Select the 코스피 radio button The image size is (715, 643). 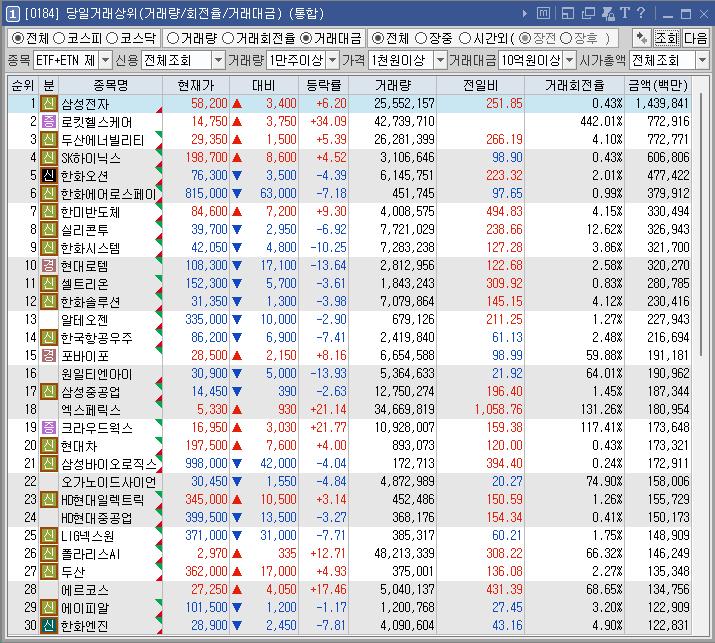pos(59,38)
